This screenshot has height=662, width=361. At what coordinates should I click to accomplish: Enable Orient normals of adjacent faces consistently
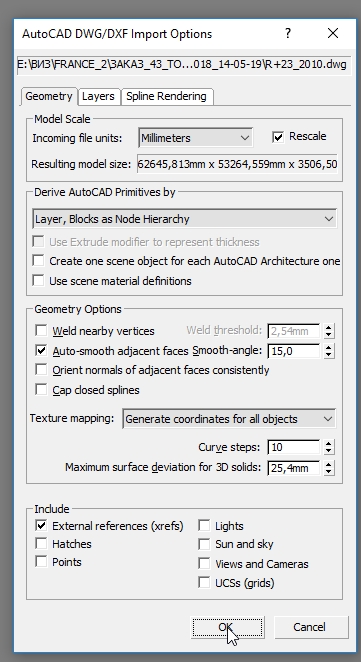[41, 370]
